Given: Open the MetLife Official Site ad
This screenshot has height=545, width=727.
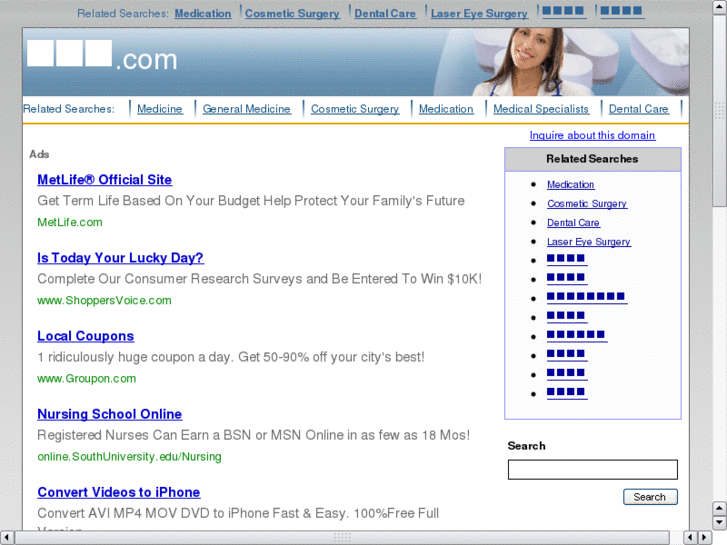Looking at the screenshot, I should click(104, 180).
